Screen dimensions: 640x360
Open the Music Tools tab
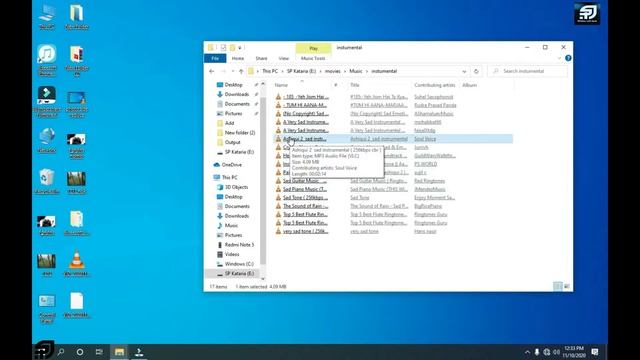313,58
